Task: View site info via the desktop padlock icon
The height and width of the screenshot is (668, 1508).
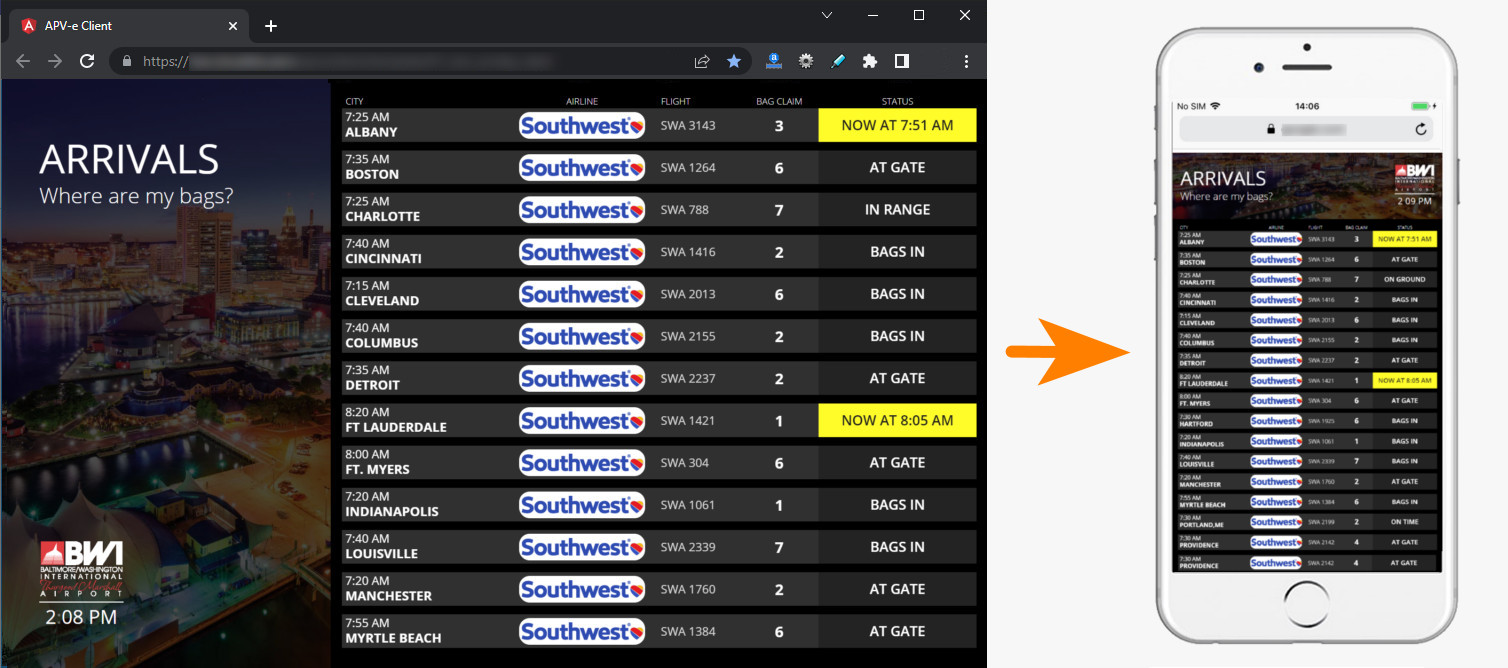Action: [x=126, y=61]
